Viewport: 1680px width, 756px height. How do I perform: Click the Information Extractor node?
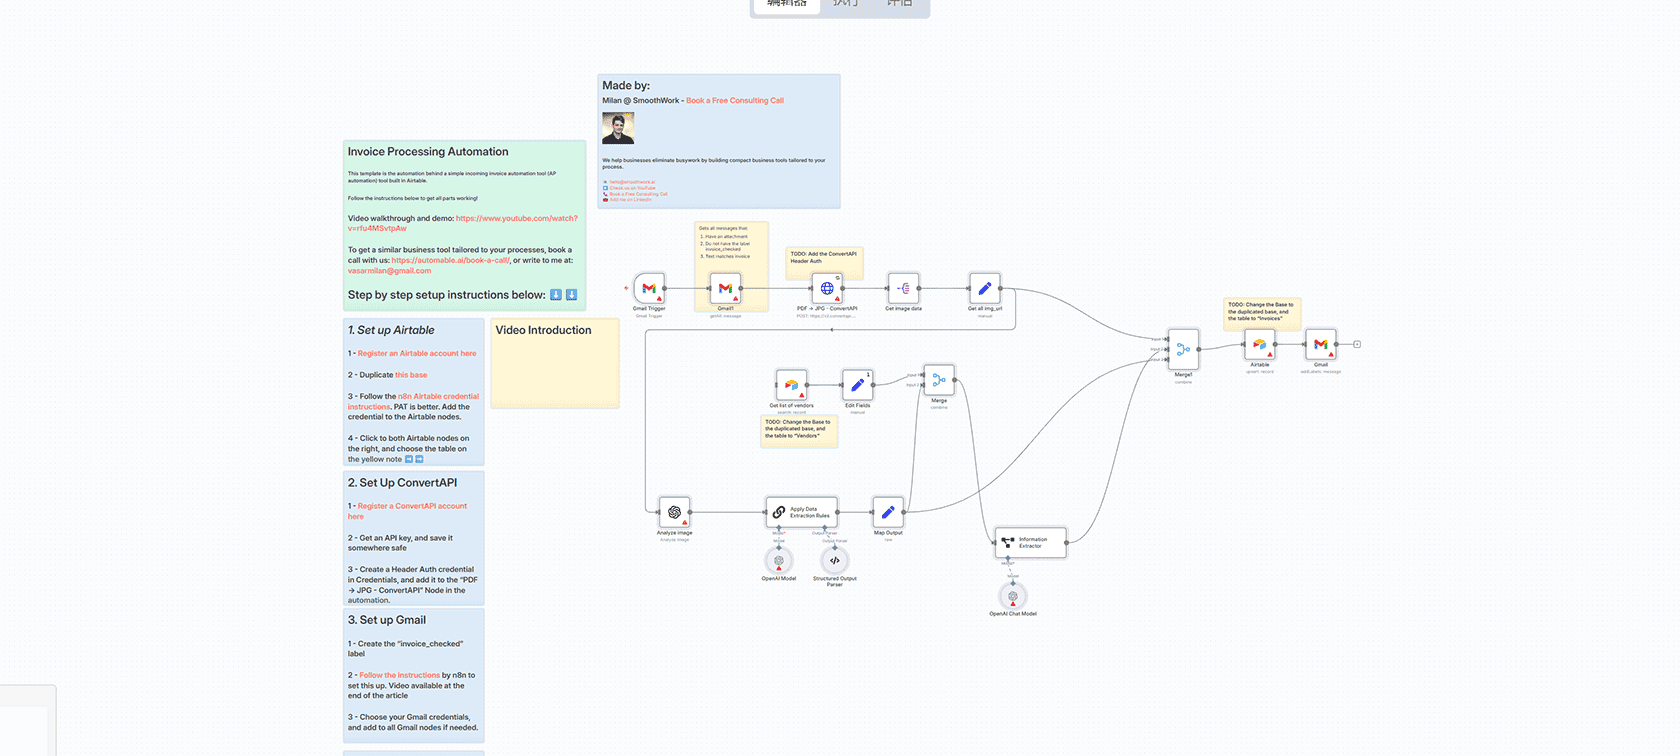pyautogui.click(x=1030, y=543)
